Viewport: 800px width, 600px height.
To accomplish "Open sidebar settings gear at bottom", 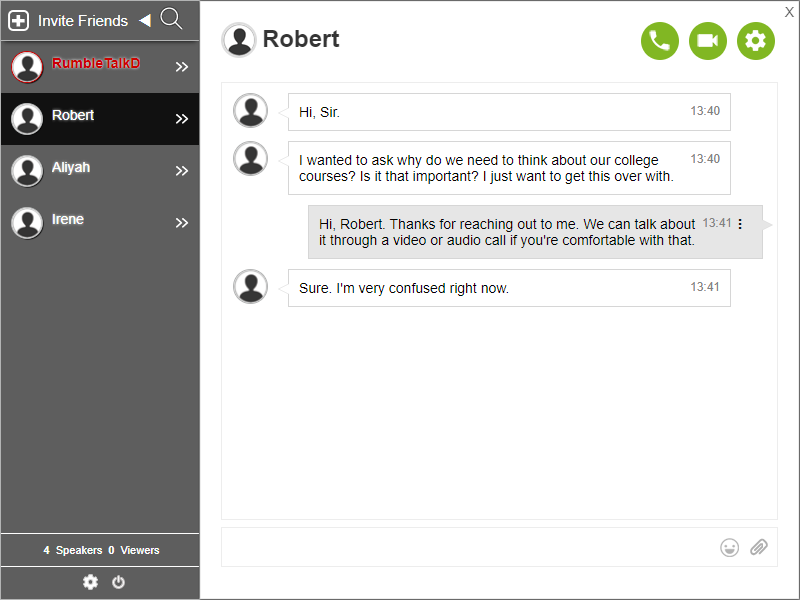I will 90,582.
